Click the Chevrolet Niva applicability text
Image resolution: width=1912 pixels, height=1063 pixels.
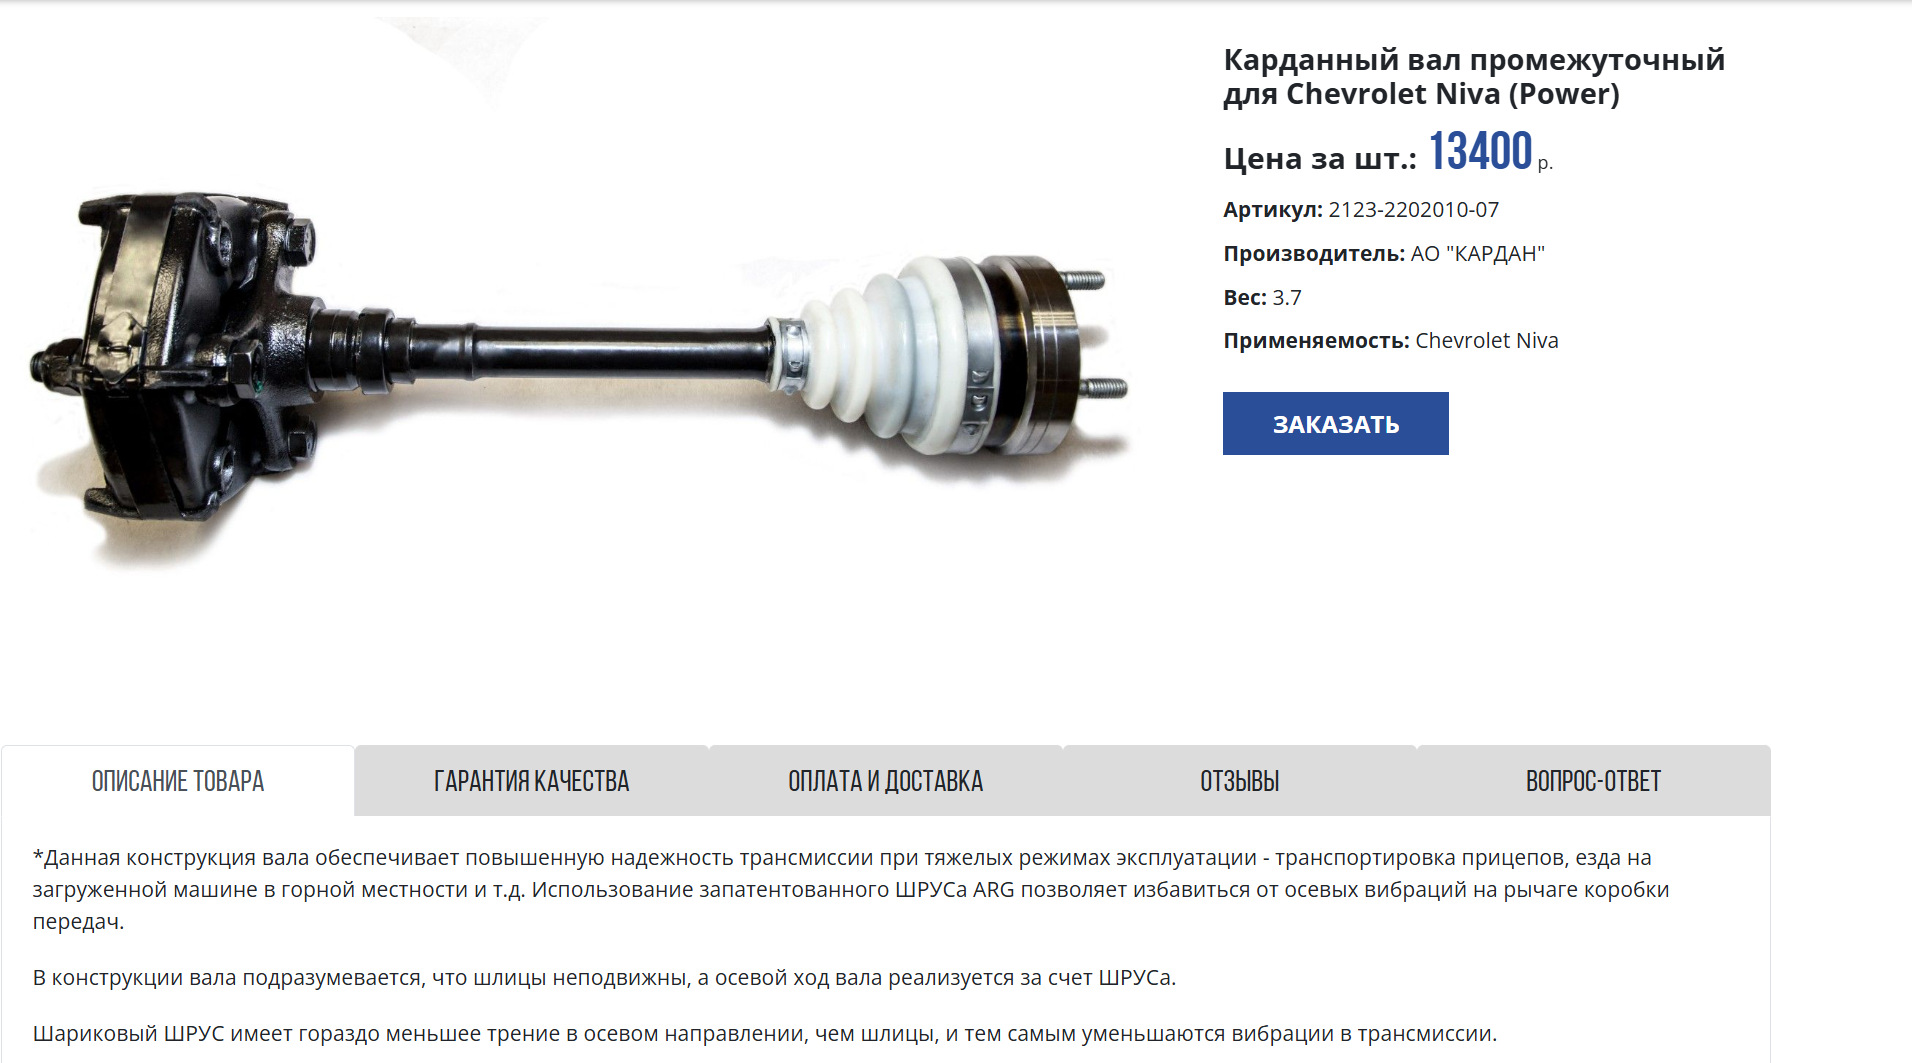pyautogui.click(x=1486, y=341)
